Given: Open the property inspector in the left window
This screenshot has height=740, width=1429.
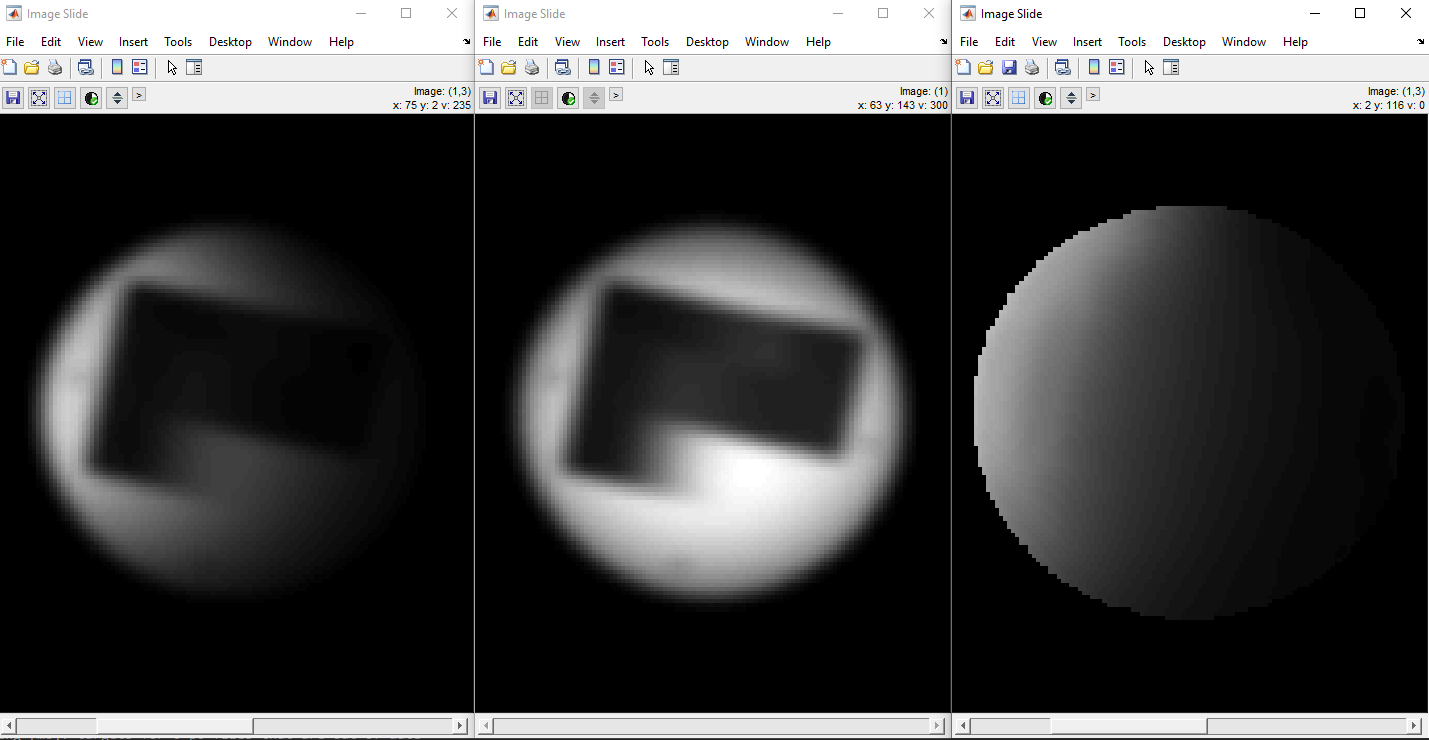Looking at the screenshot, I should point(194,67).
